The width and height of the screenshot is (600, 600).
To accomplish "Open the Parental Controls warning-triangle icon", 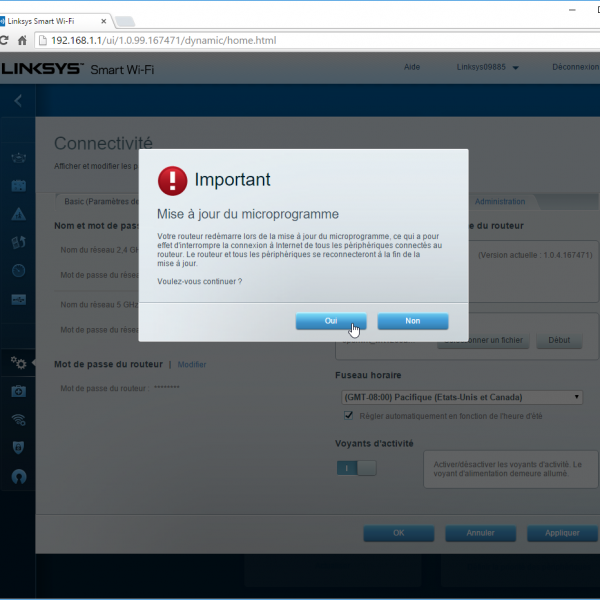I will tap(18, 214).
